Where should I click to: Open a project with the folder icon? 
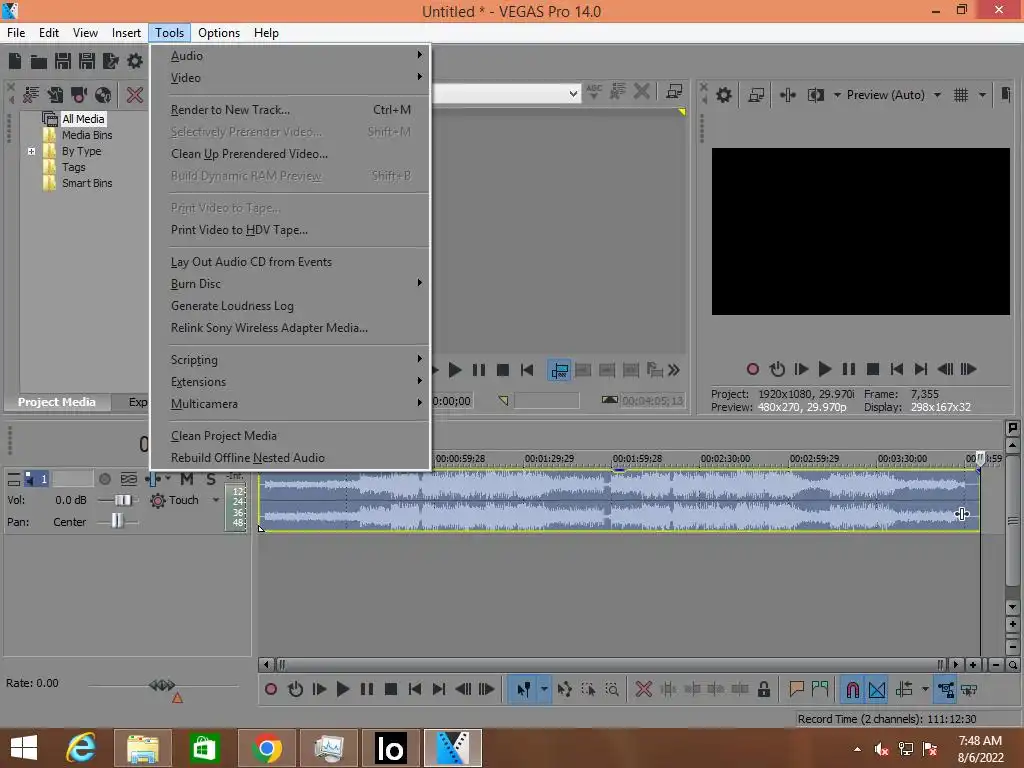click(x=39, y=61)
